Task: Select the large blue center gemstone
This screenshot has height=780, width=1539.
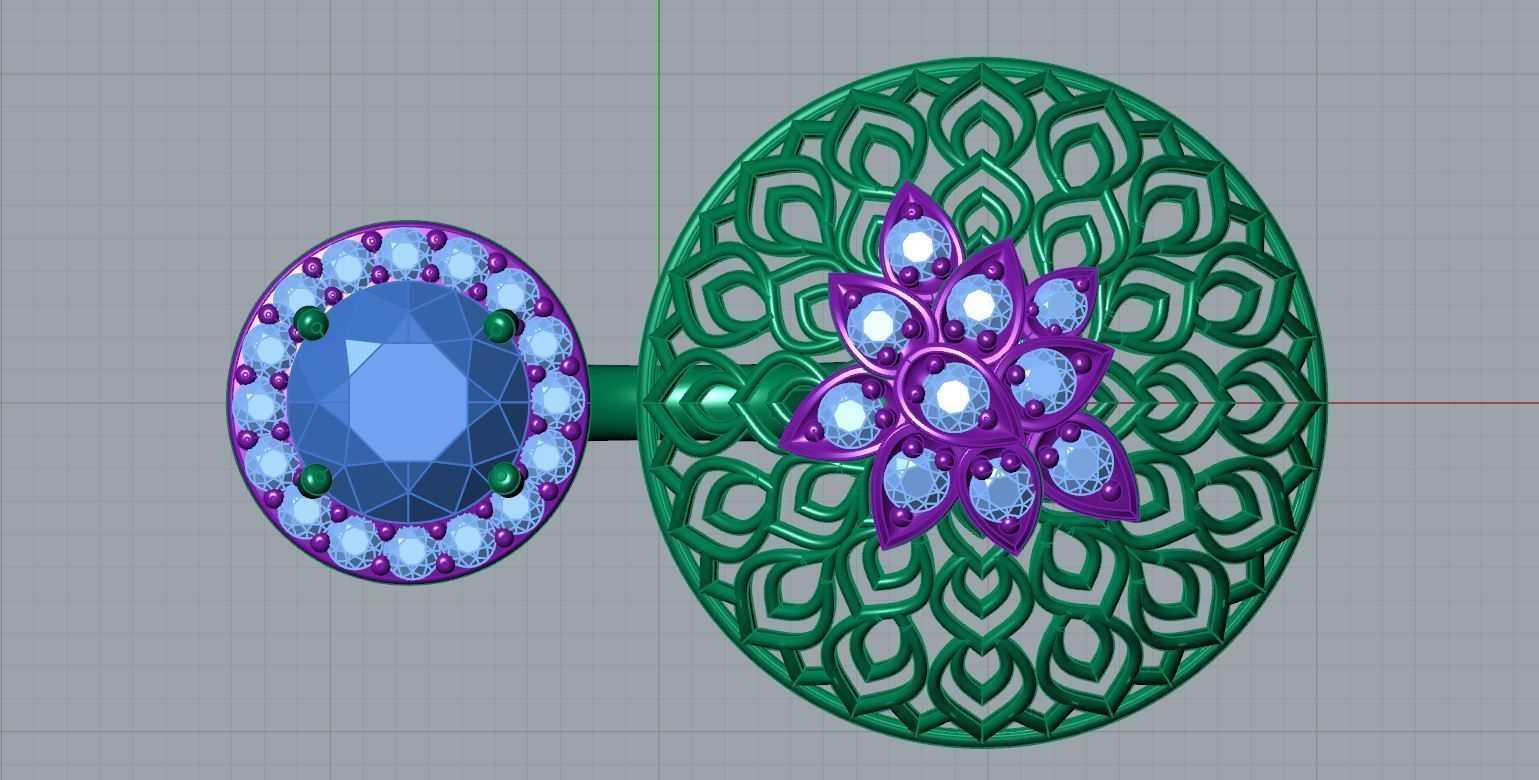Action: [x=408, y=402]
